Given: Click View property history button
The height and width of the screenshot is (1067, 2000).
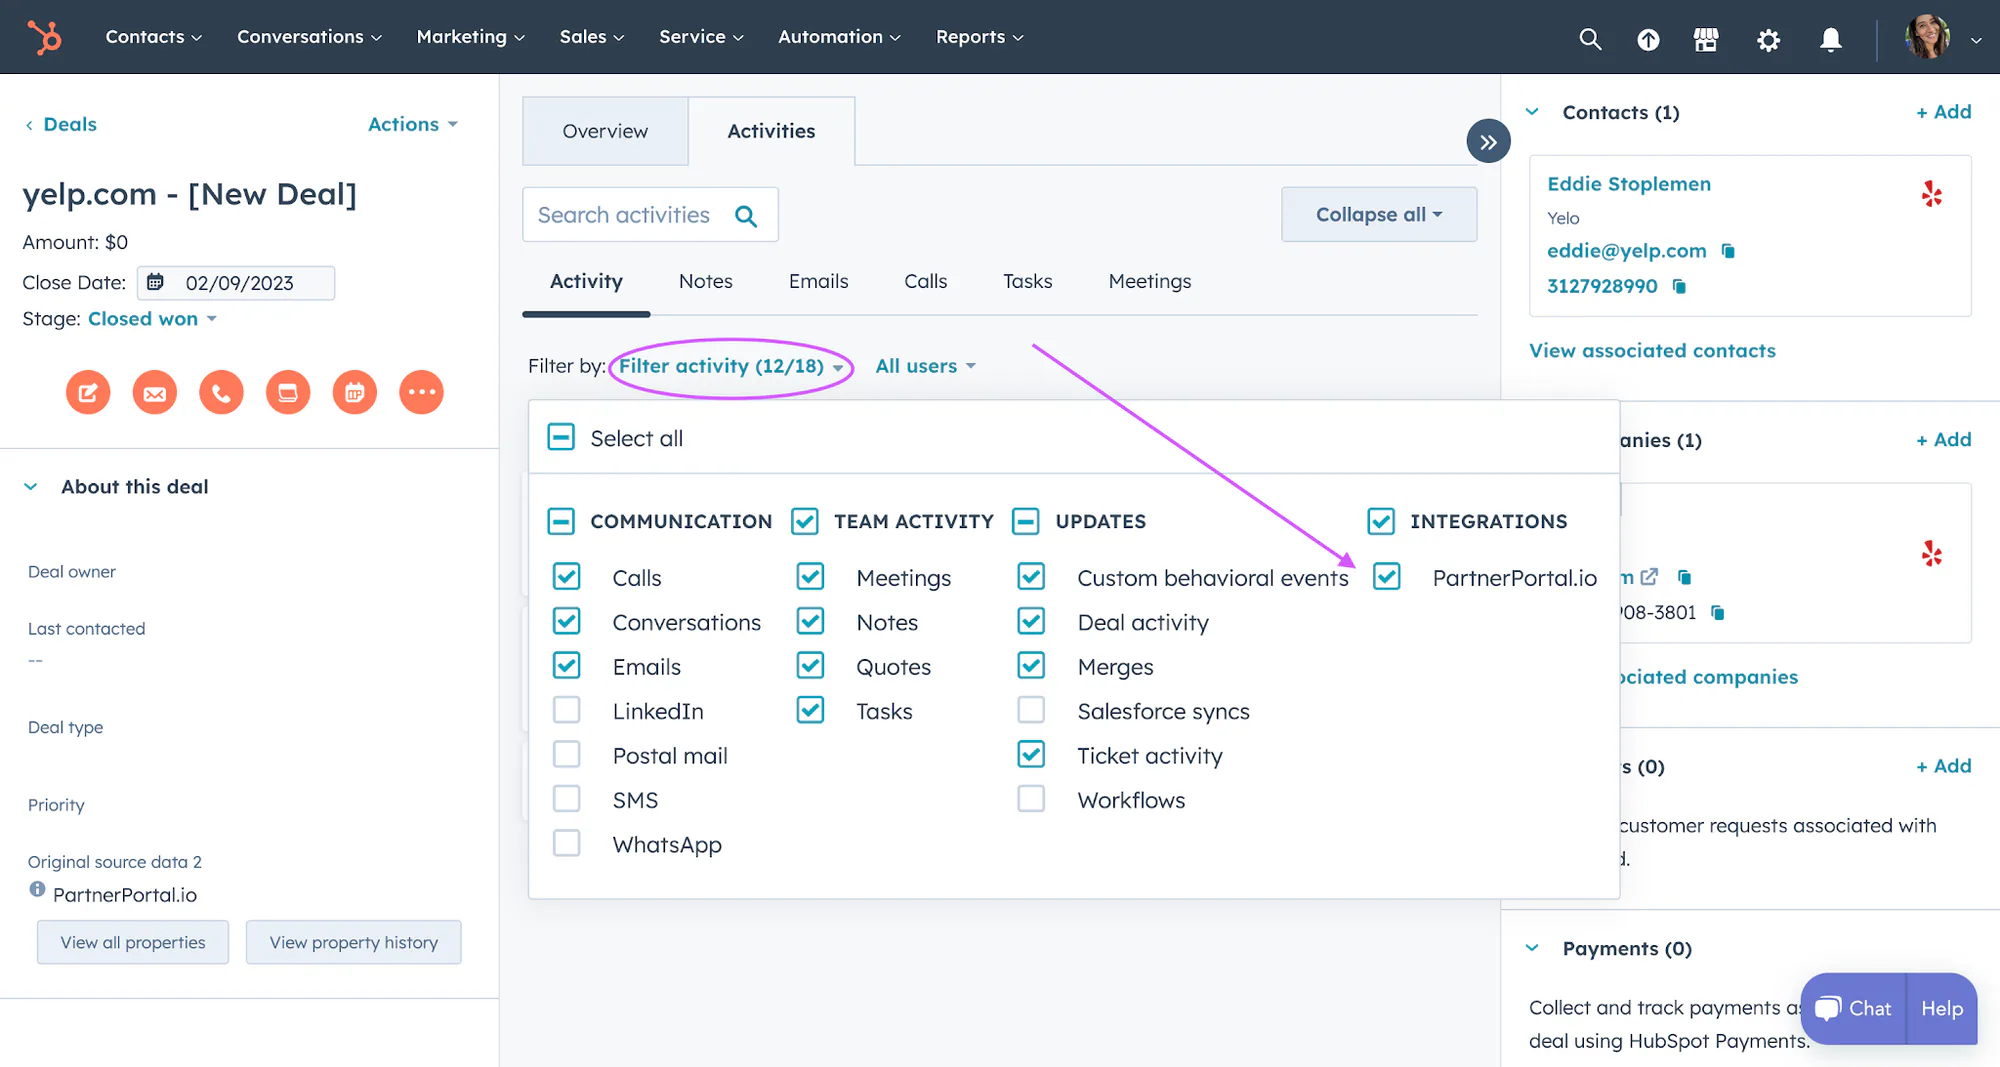Looking at the screenshot, I should coord(354,942).
